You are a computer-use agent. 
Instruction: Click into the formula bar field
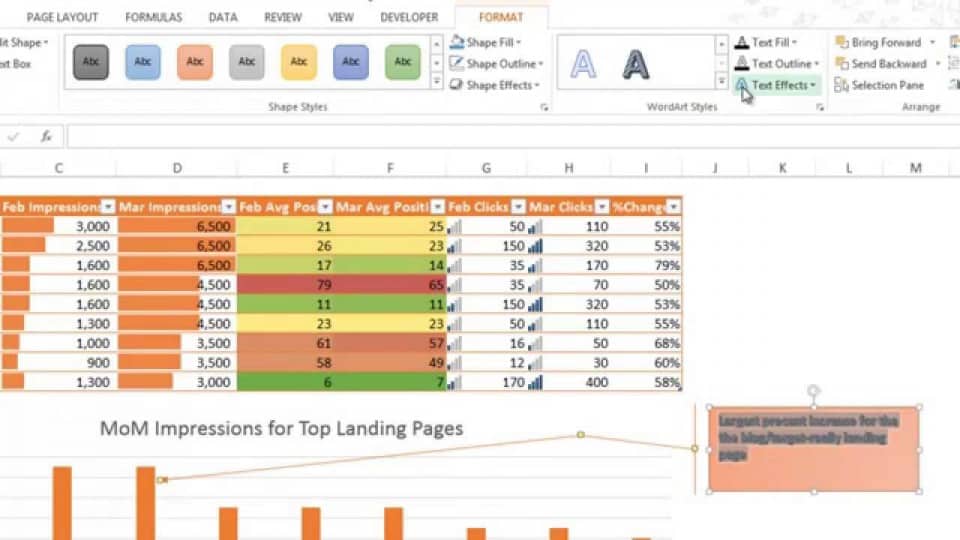(513, 137)
